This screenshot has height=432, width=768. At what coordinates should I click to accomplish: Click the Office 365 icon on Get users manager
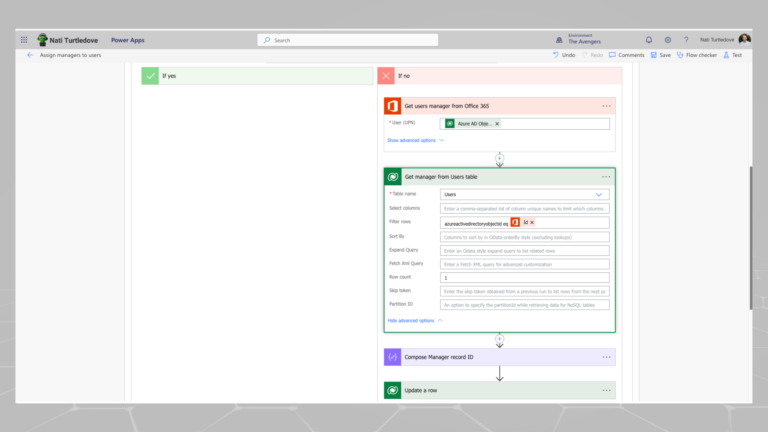(x=392, y=106)
